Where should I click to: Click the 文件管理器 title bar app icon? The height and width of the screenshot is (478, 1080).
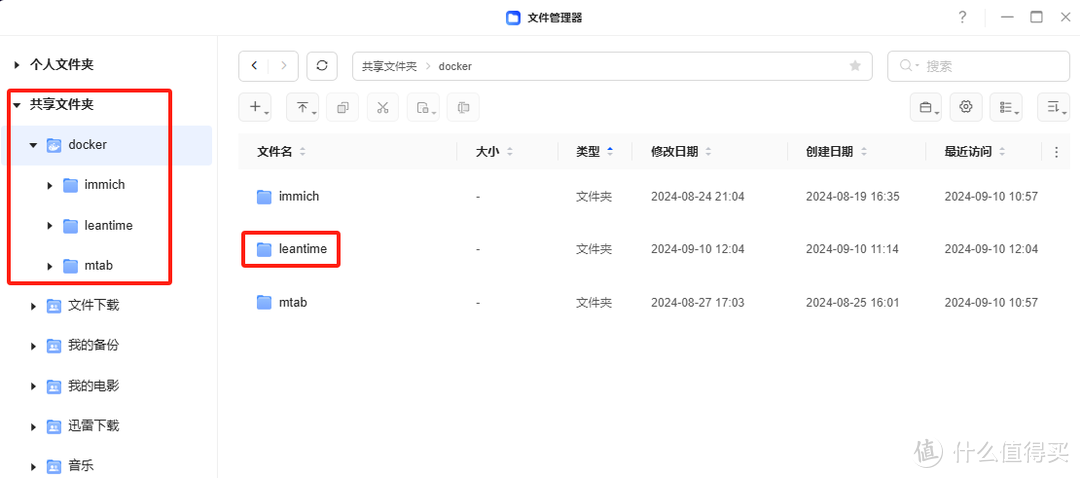[x=513, y=18]
